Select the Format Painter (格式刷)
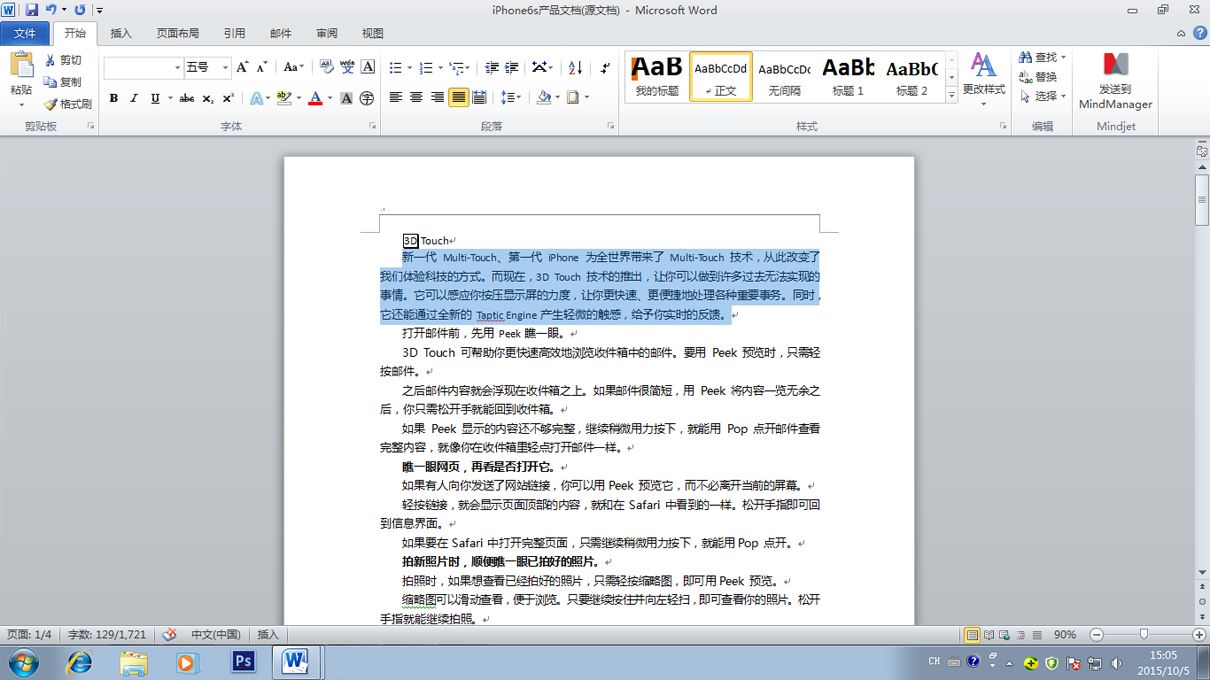1210x680 pixels. click(68, 104)
